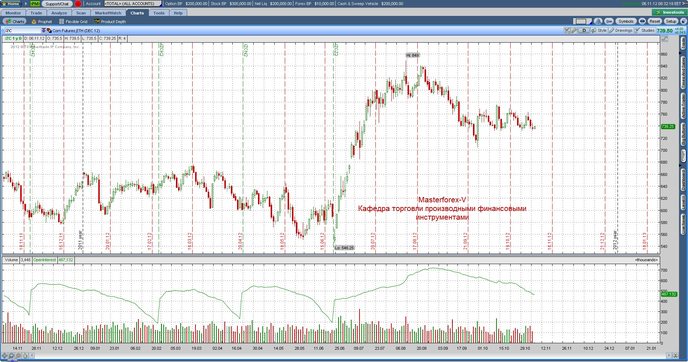Viewport: 688px width, 362px height.
Task: Open the Trade tab
Action: (36, 13)
